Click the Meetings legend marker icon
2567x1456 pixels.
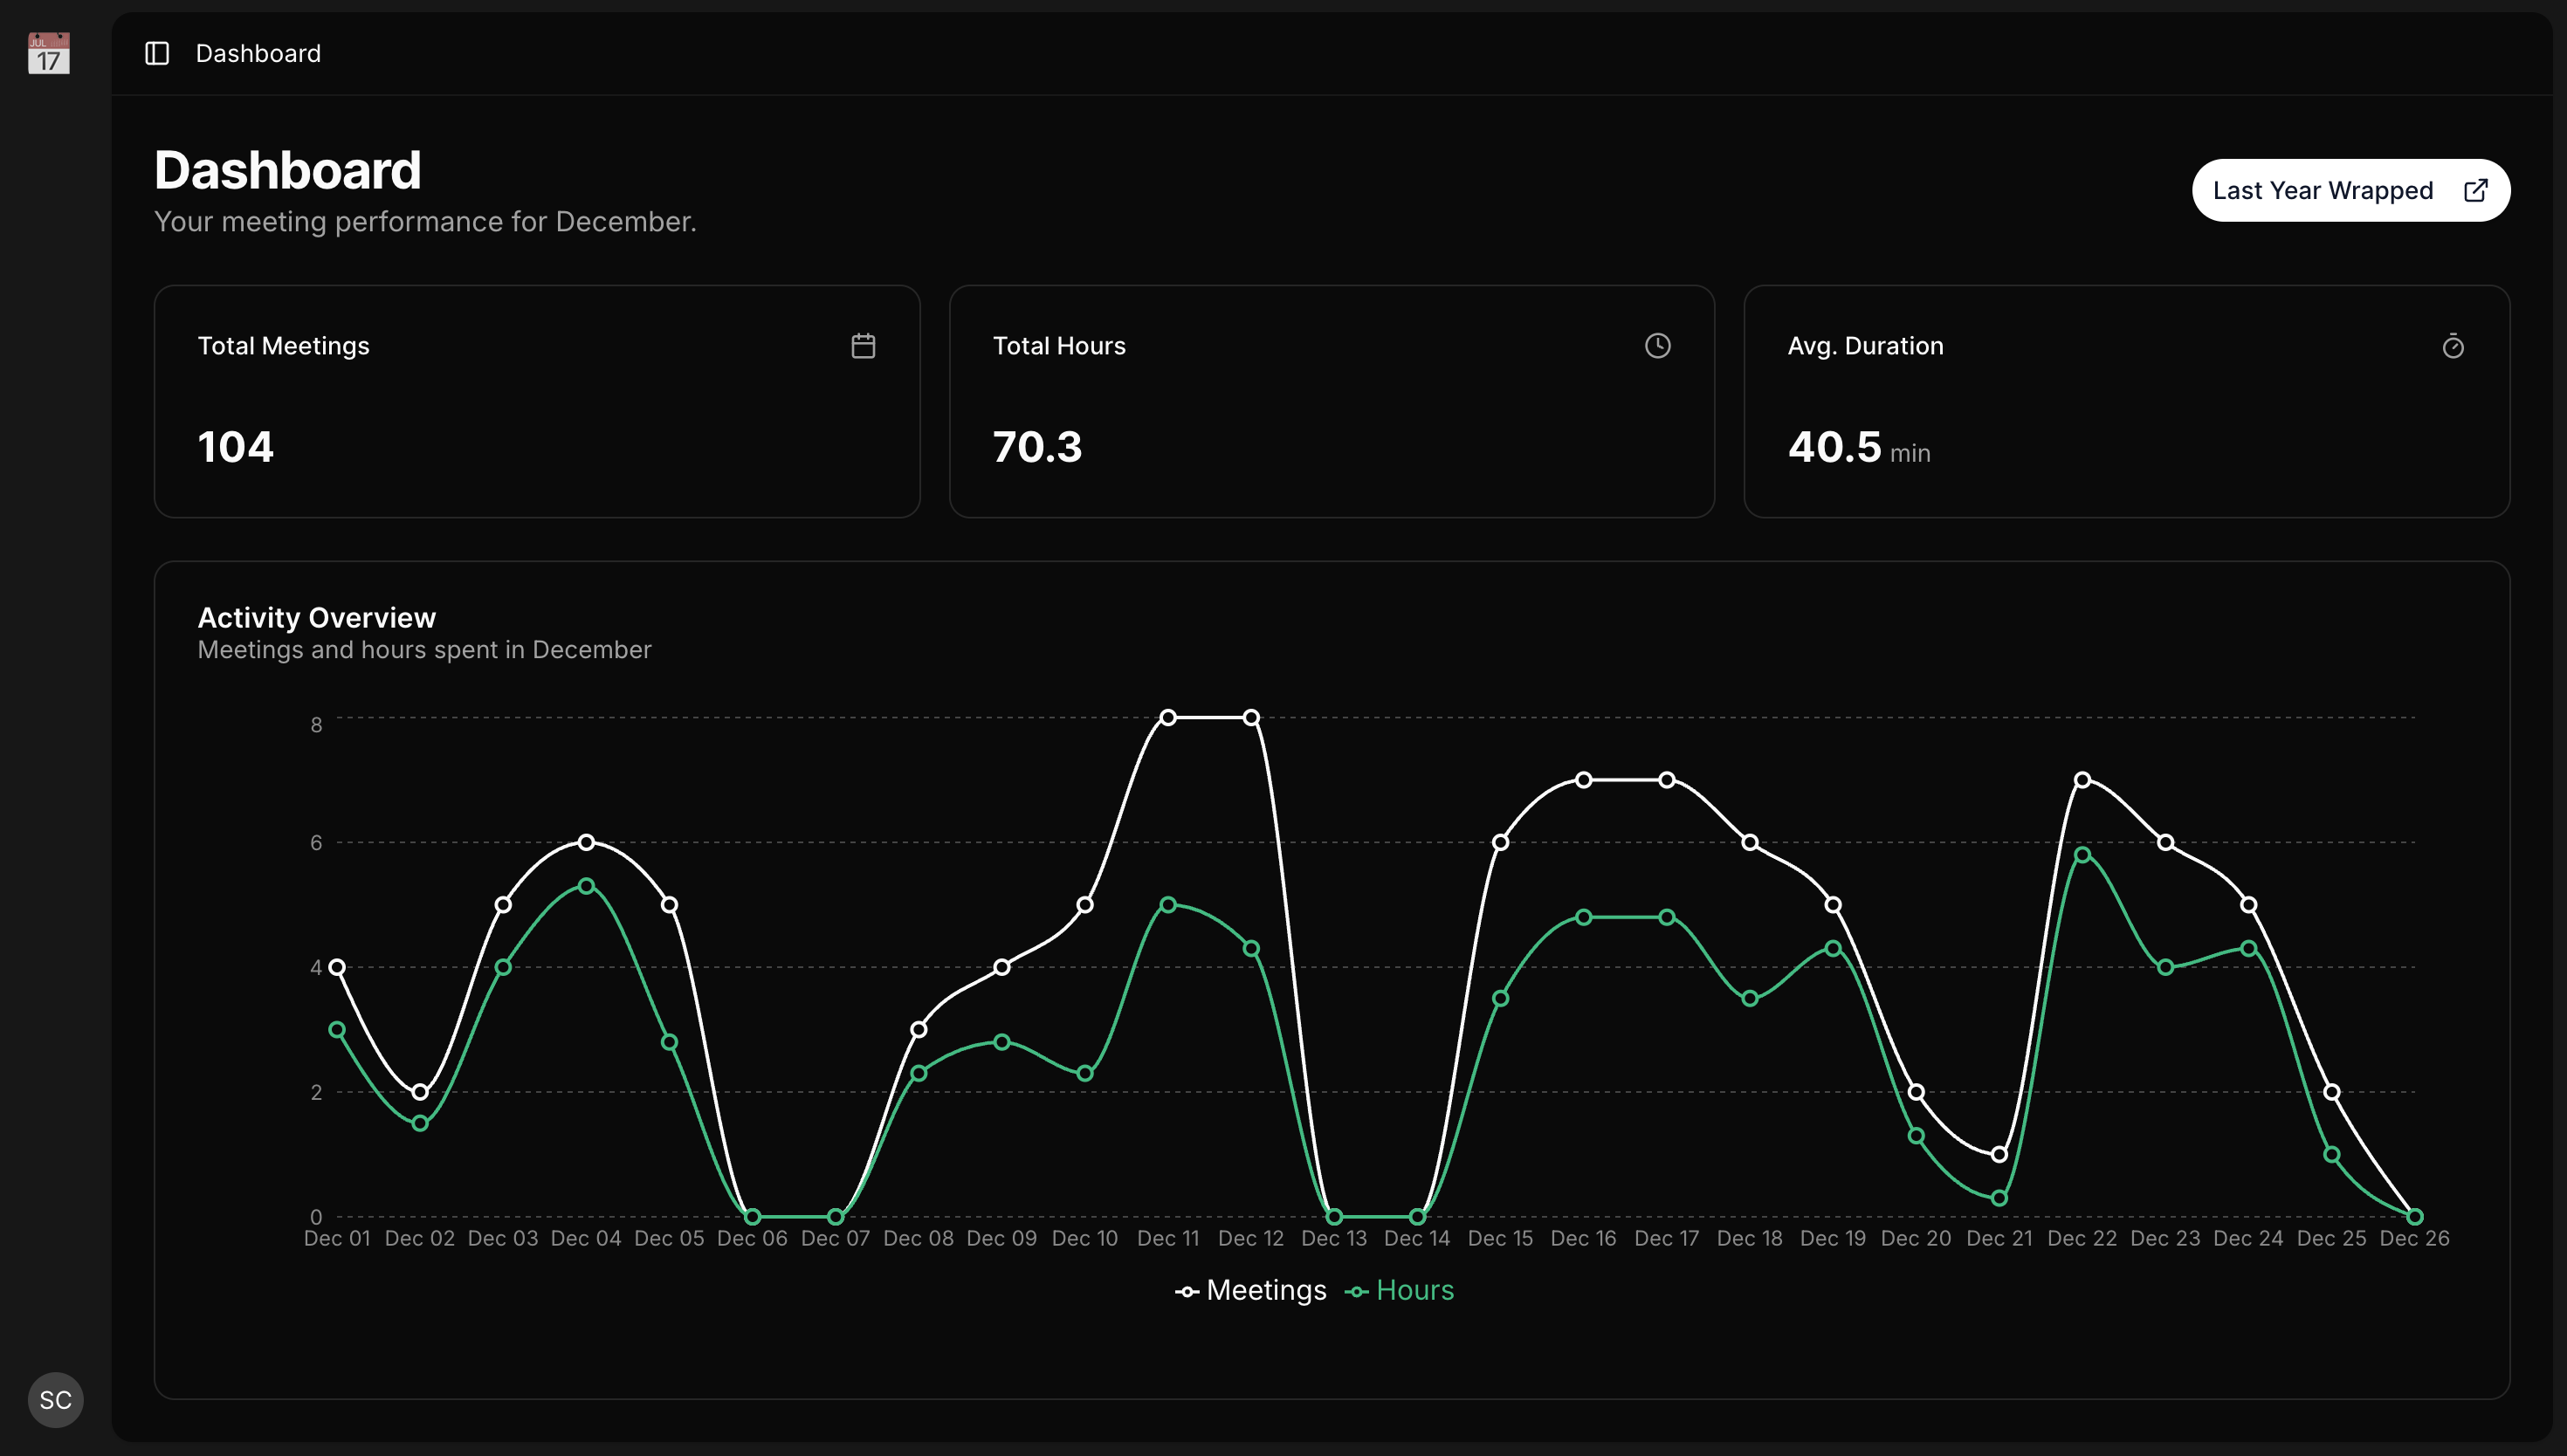pos(1187,1291)
